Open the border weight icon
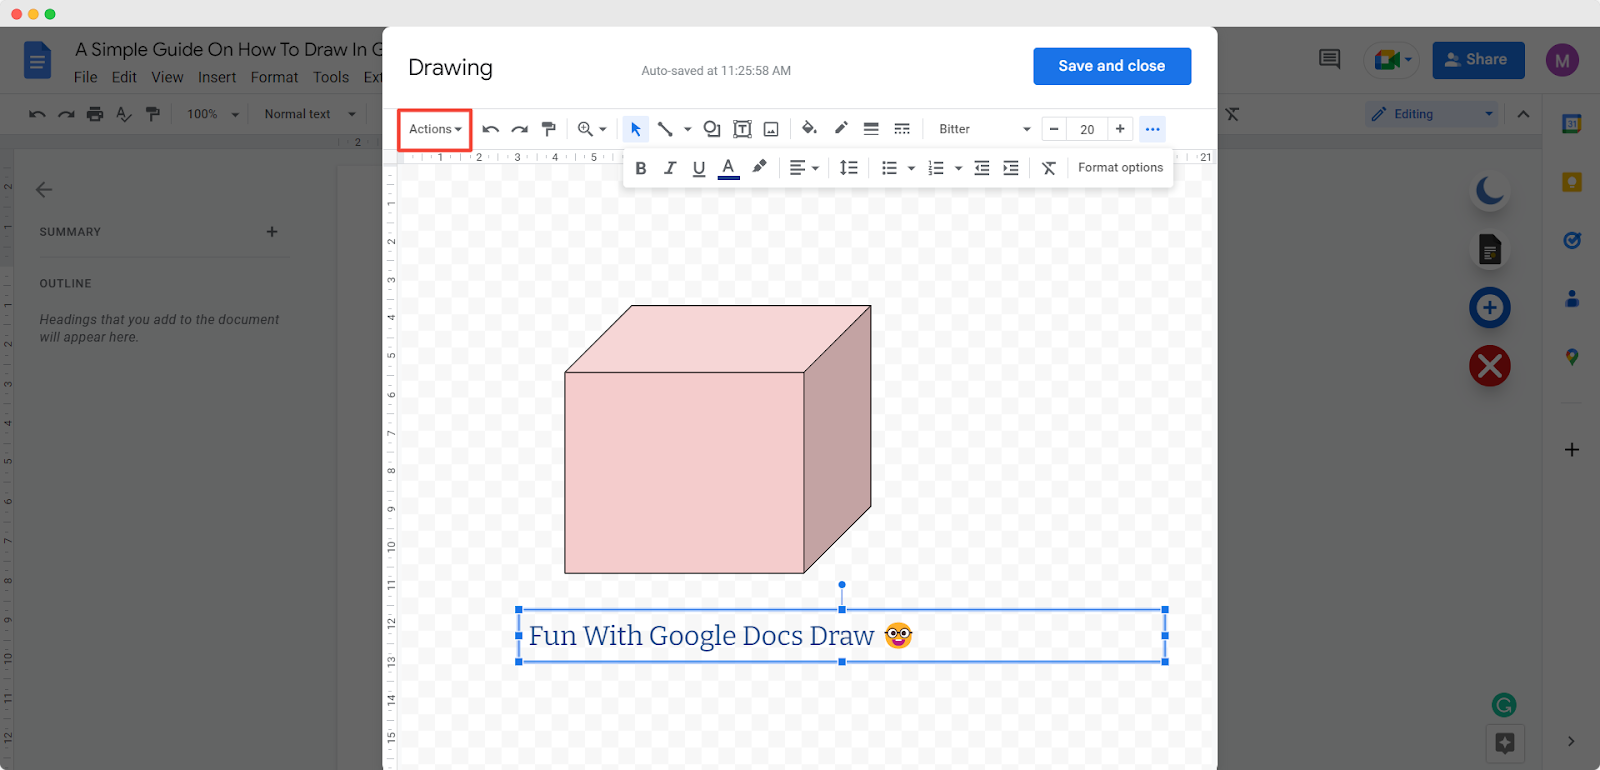1600x770 pixels. [871, 129]
